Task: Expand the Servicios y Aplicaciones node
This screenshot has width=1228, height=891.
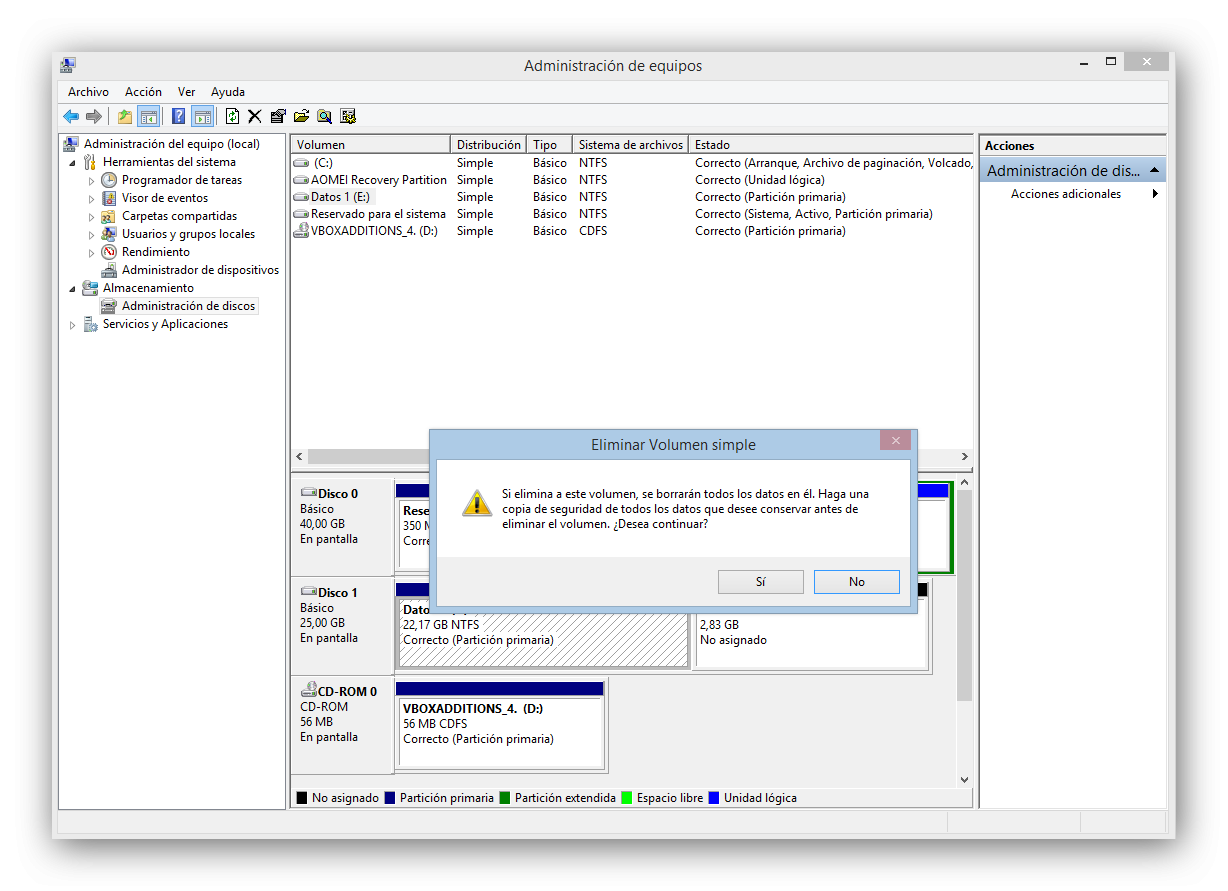Action: click(x=72, y=325)
